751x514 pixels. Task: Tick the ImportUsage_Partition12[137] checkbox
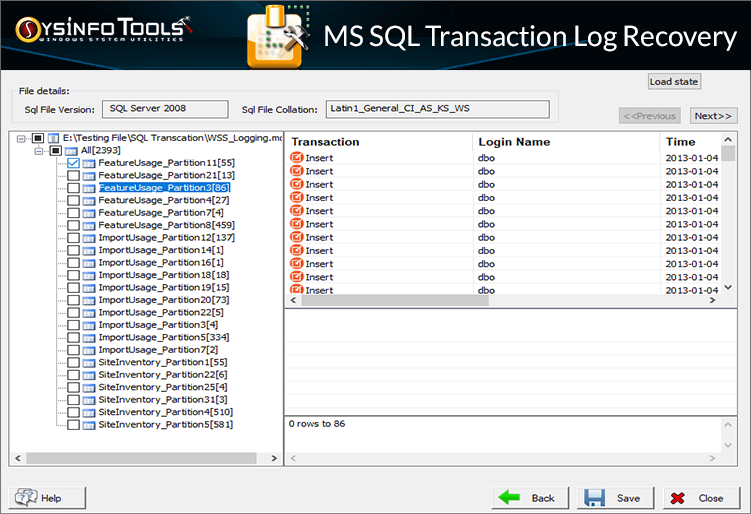[x=73, y=237]
